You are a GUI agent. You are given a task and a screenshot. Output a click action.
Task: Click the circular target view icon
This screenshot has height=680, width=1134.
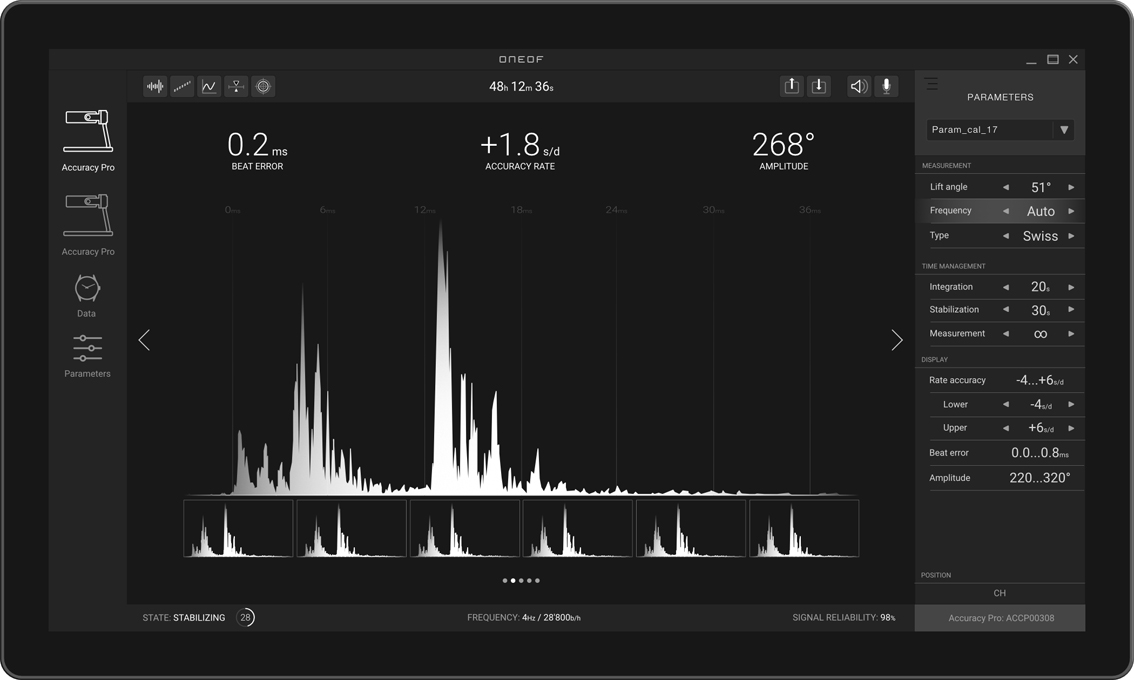(x=263, y=87)
